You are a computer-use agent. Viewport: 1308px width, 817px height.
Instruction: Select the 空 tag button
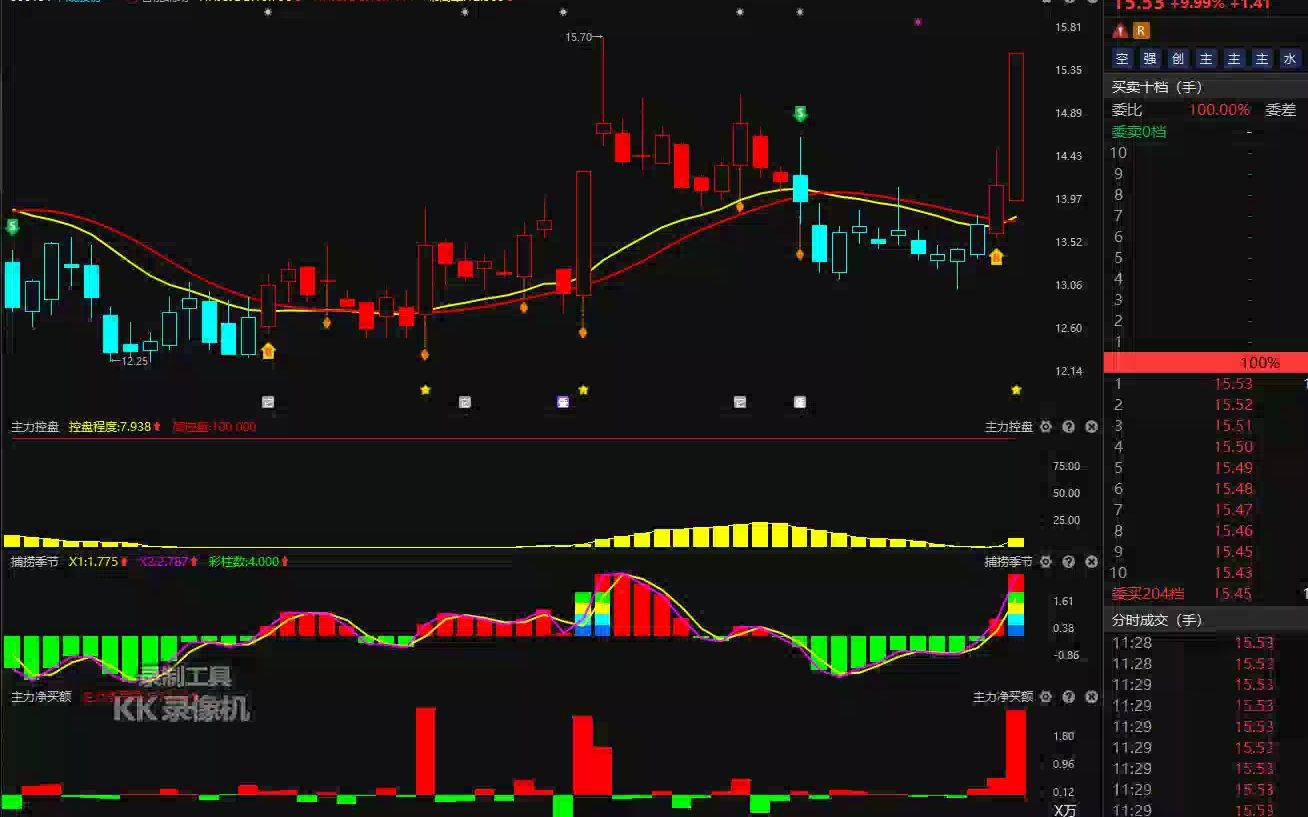(1122, 59)
